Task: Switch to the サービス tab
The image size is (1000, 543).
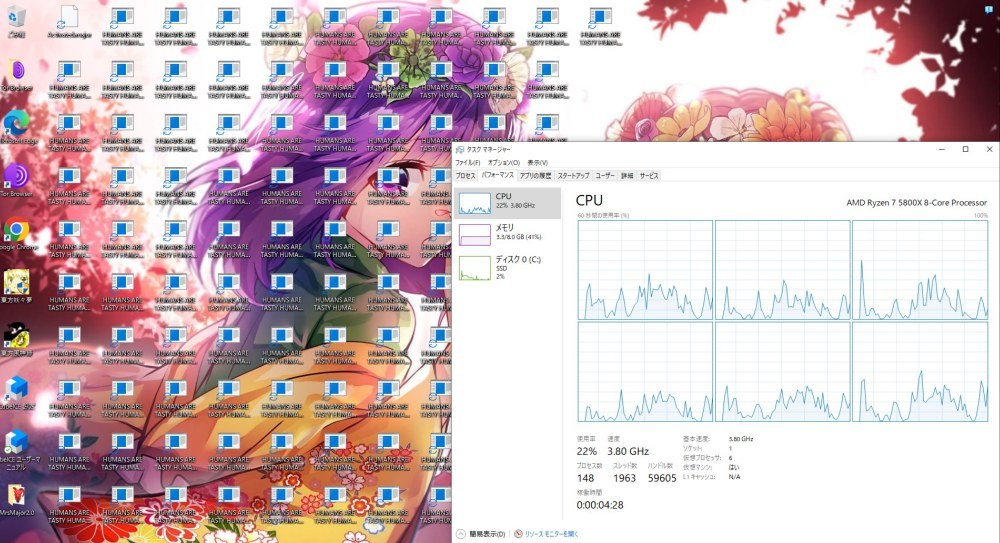Action: coord(649,175)
